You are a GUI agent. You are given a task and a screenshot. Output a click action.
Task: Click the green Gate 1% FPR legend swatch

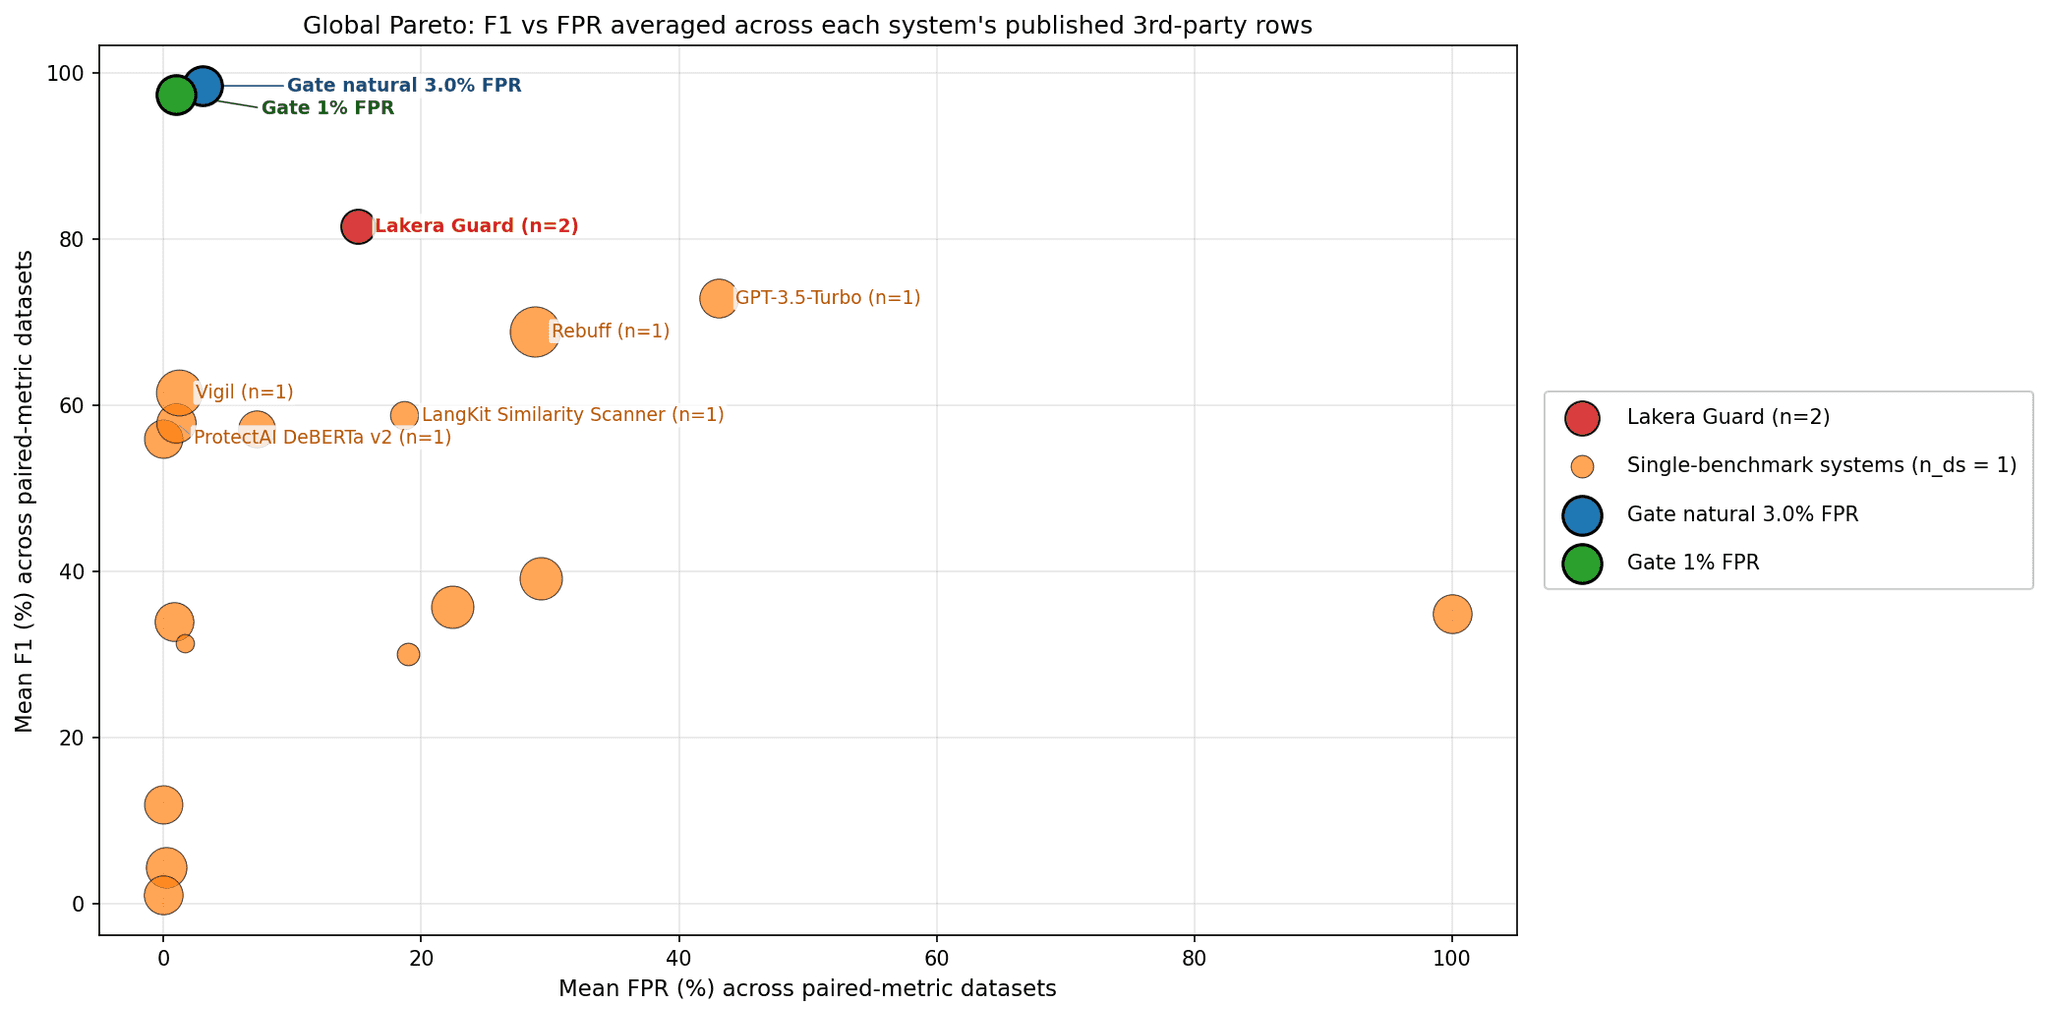click(x=1582, y=563)
